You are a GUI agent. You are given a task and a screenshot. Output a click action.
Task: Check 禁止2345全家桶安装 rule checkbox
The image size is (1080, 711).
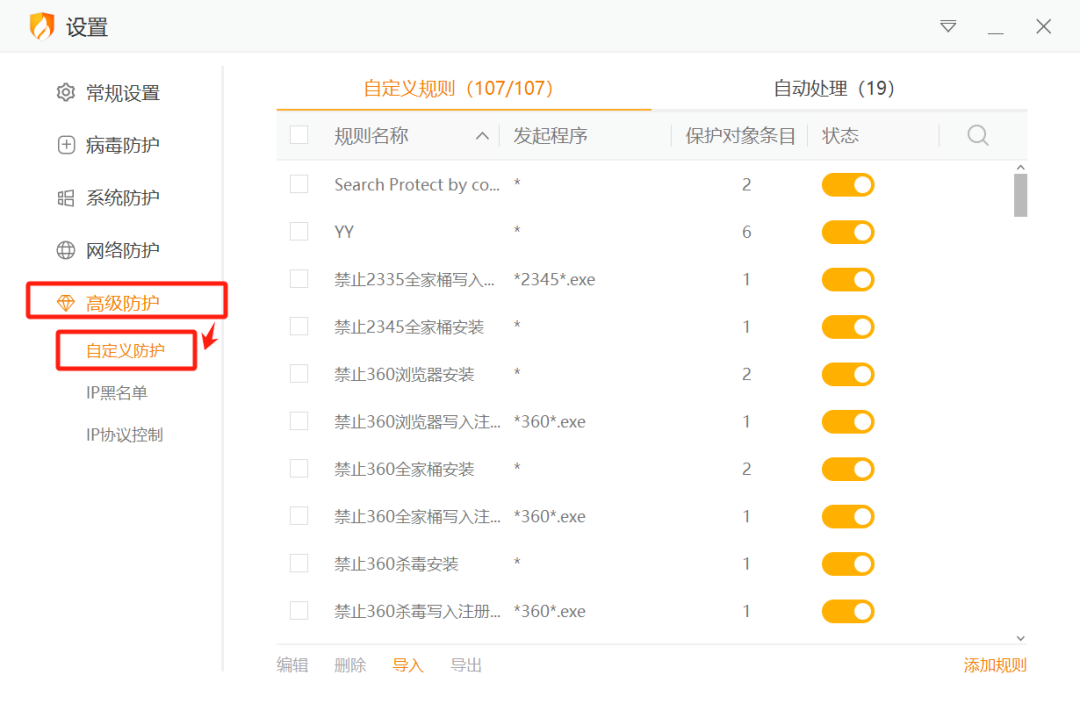point(299,327)
